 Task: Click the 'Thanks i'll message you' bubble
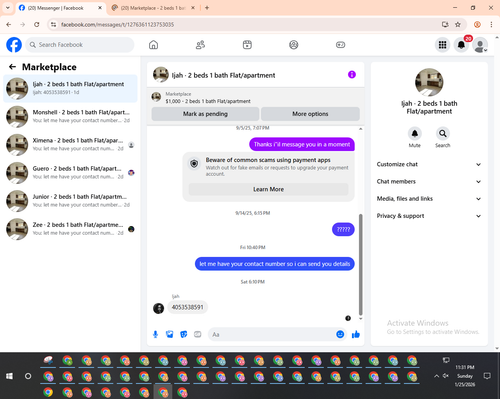pos(302,144)
